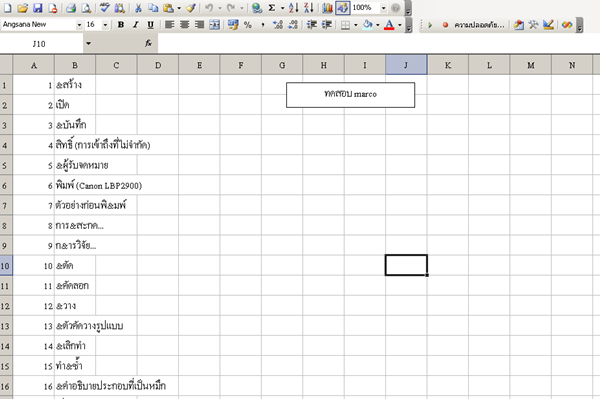
Task: Expand the fill color palette arrow
Action: point(378,25)
